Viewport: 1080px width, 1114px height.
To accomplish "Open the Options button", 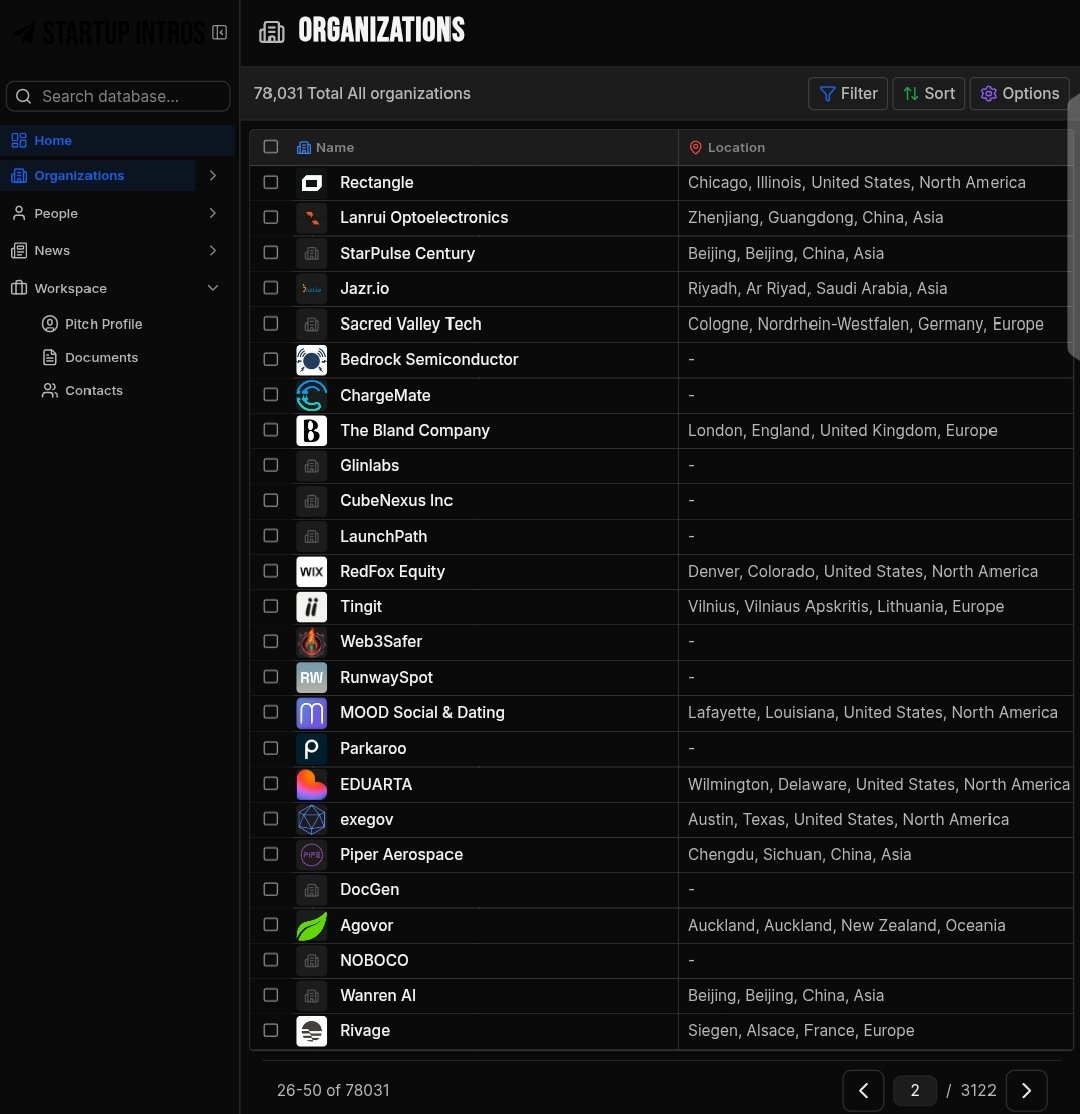I will point(1020,93).
